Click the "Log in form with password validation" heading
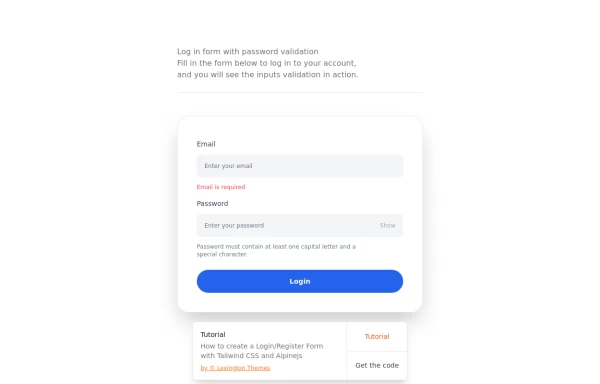 coord(248,52)
